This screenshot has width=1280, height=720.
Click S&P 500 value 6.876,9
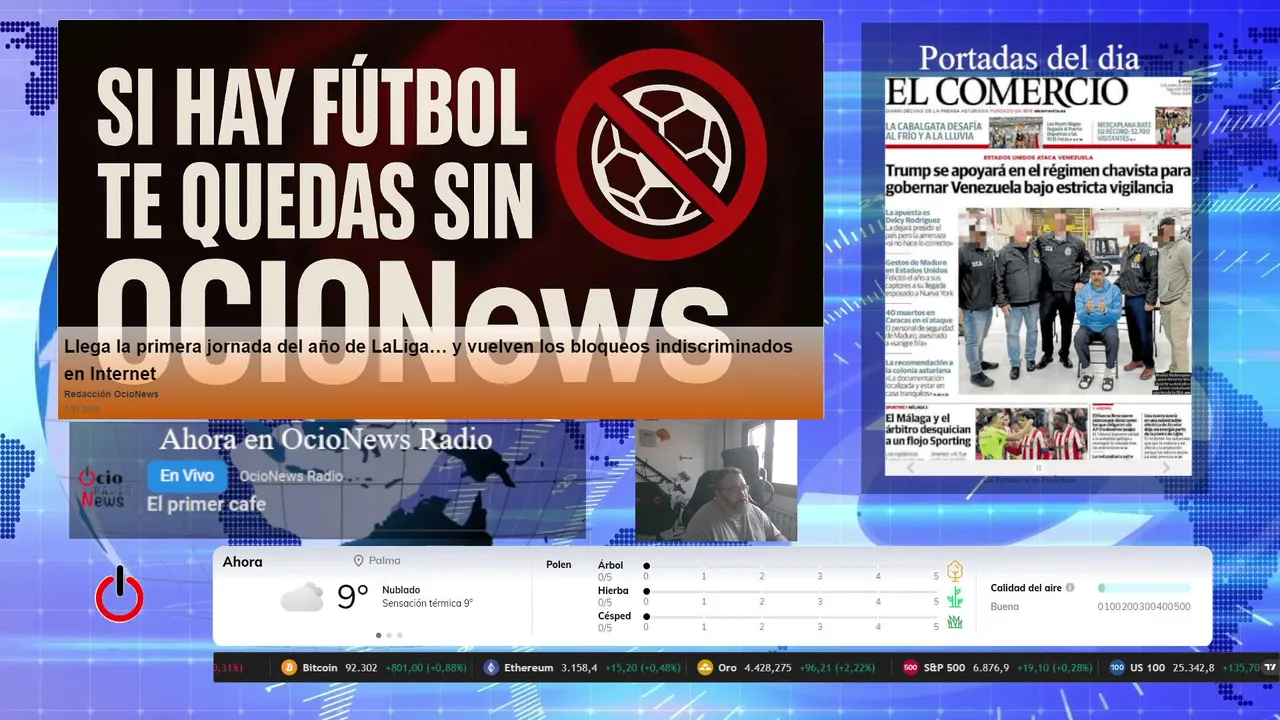(992, 667)
